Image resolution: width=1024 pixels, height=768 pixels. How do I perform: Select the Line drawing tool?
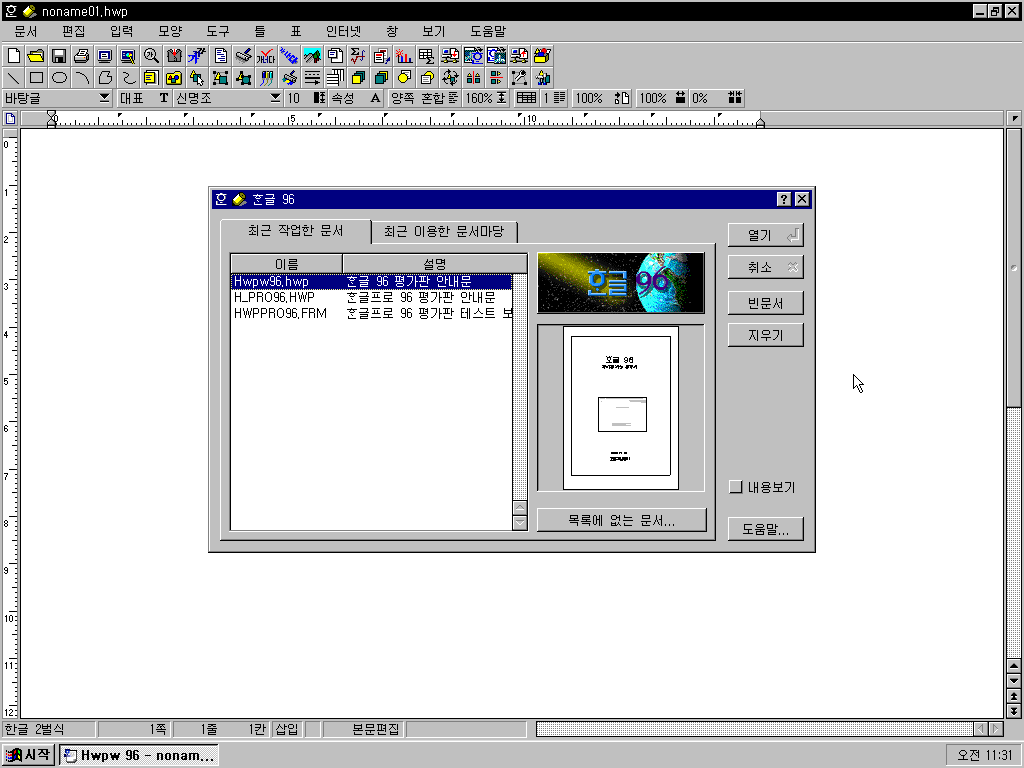[13, 78]
